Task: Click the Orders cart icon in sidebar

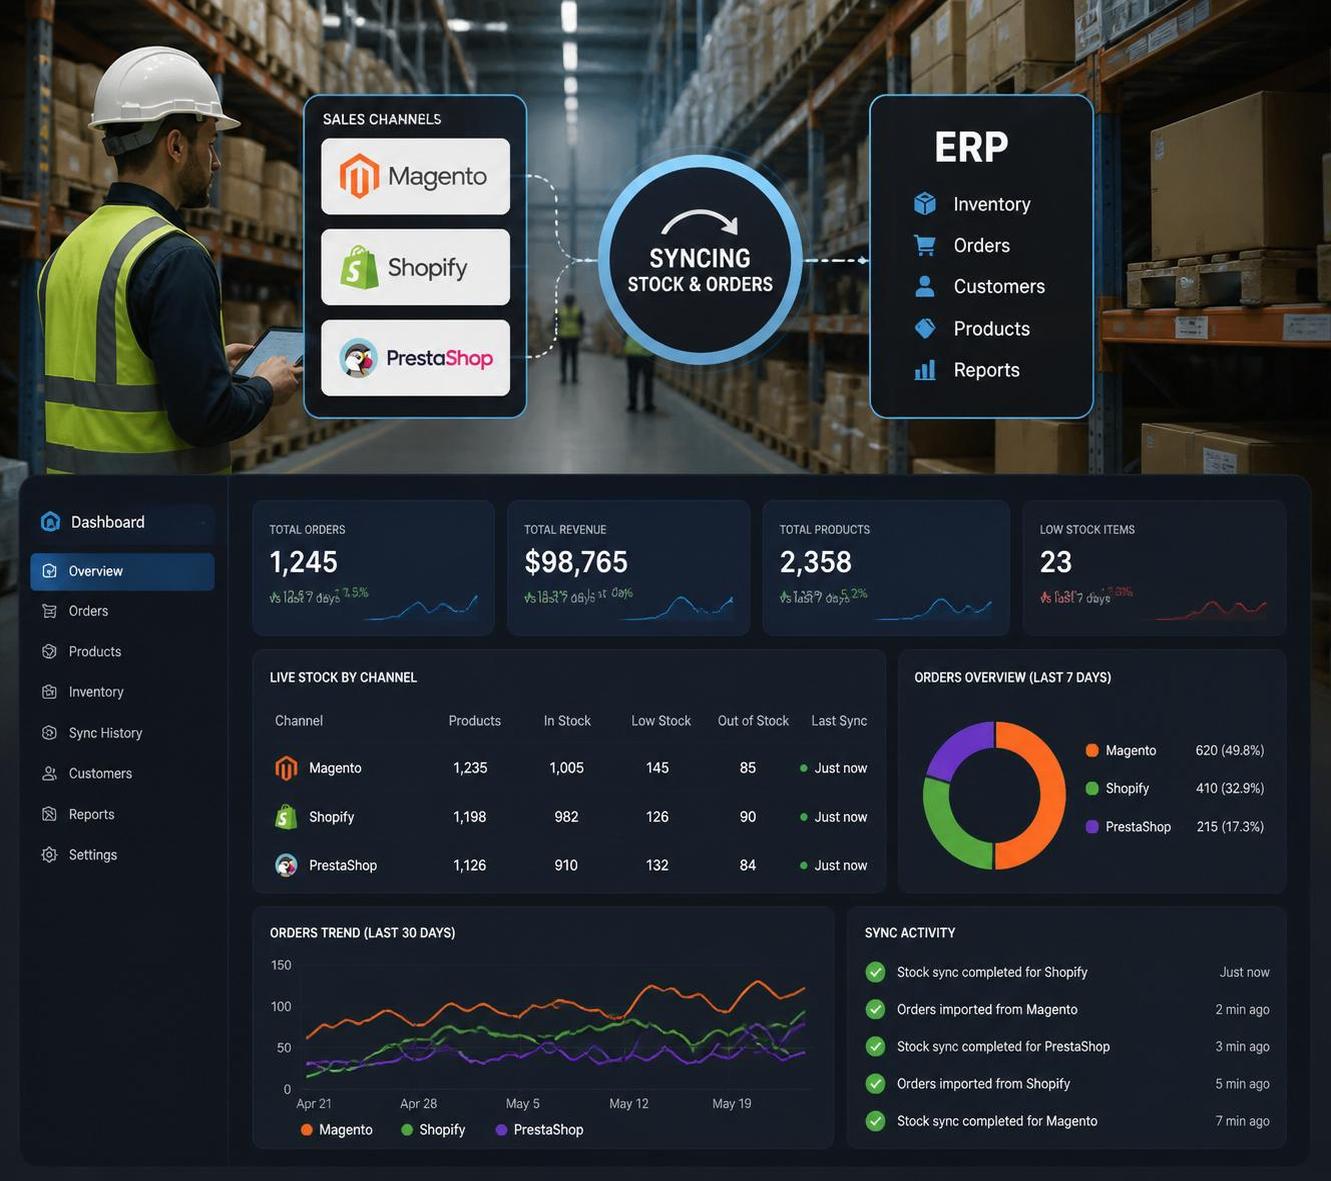Action: 49,611
